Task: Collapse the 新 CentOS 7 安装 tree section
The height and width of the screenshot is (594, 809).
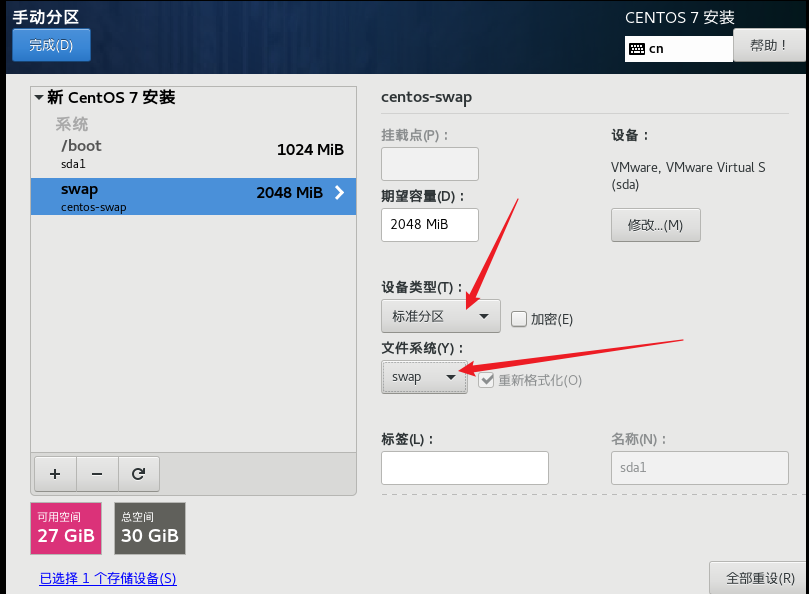Action: [x=39, y=97]
